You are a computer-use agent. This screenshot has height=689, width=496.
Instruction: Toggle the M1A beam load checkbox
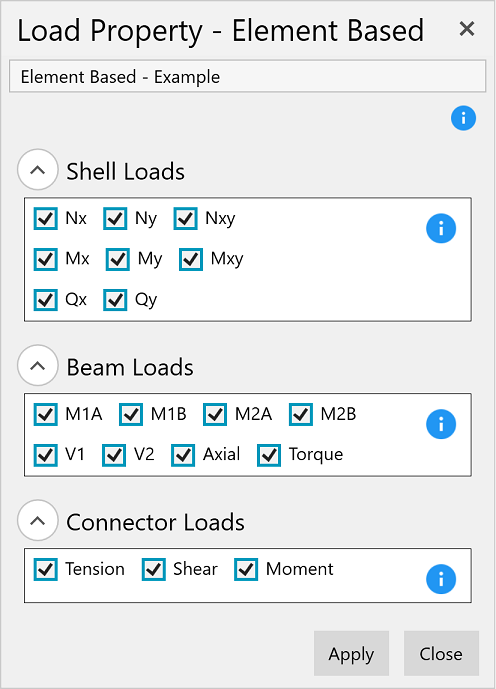[x=46, y=414]
